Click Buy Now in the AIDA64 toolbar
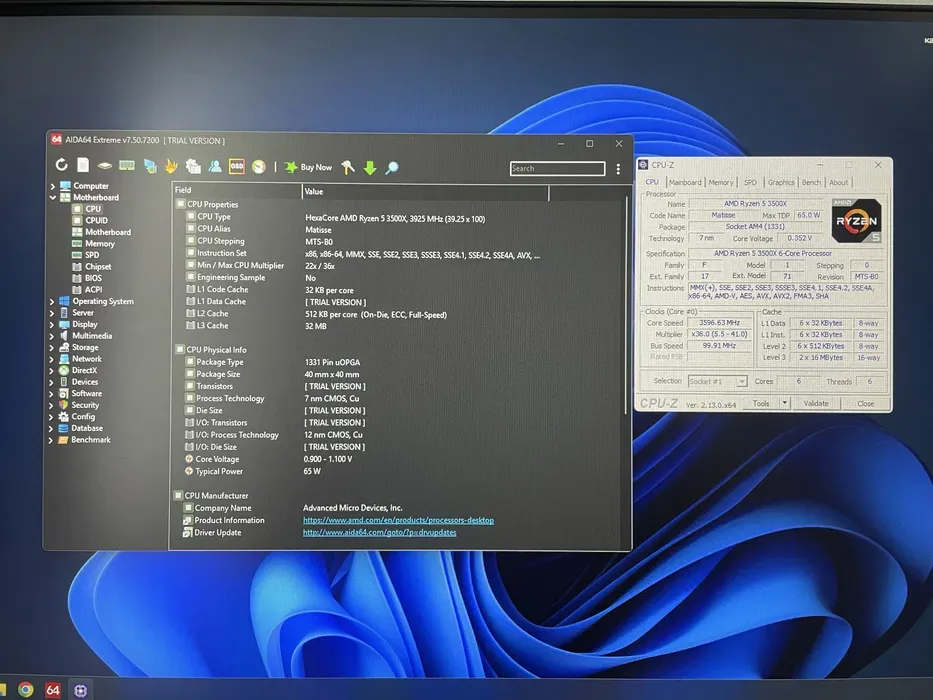Image resolution: width=933 pixels, height=700 pixels. 308,167
